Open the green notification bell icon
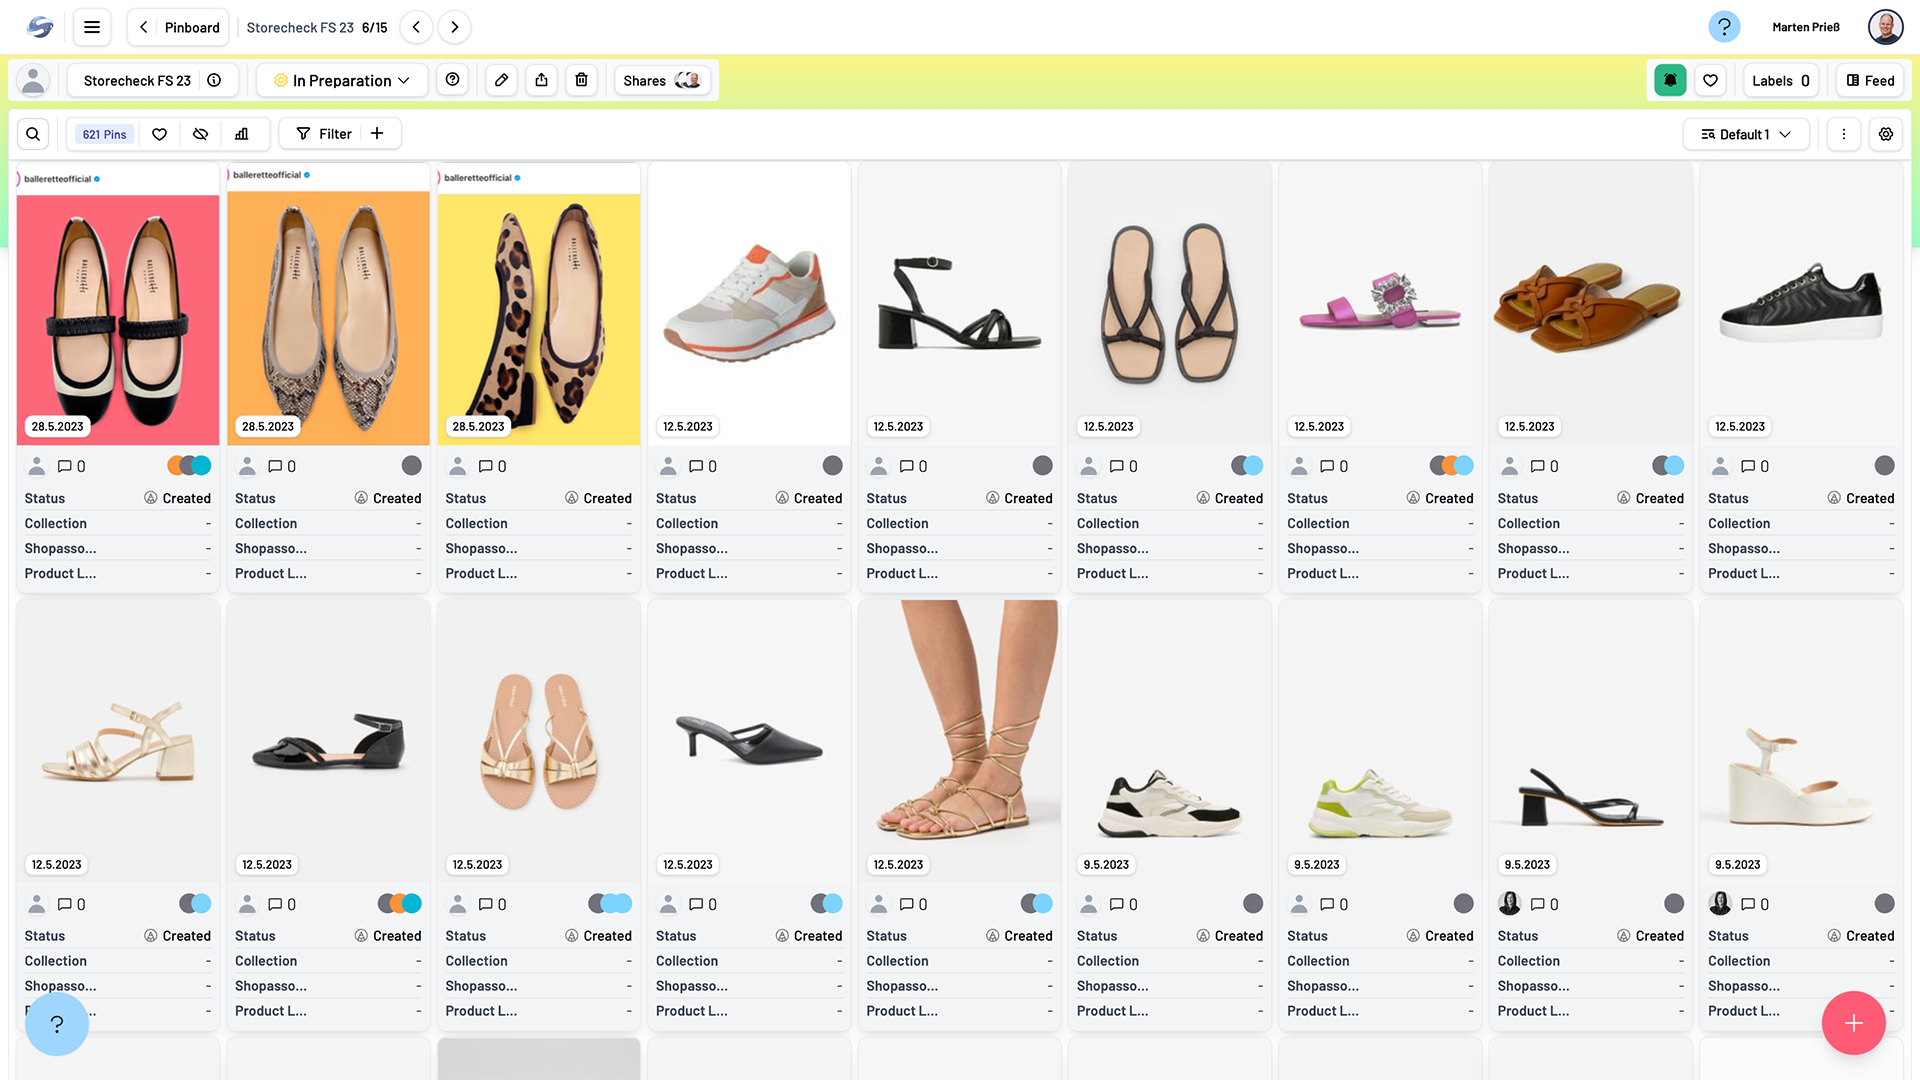1920x1080 pixels. pos(1670,80)
